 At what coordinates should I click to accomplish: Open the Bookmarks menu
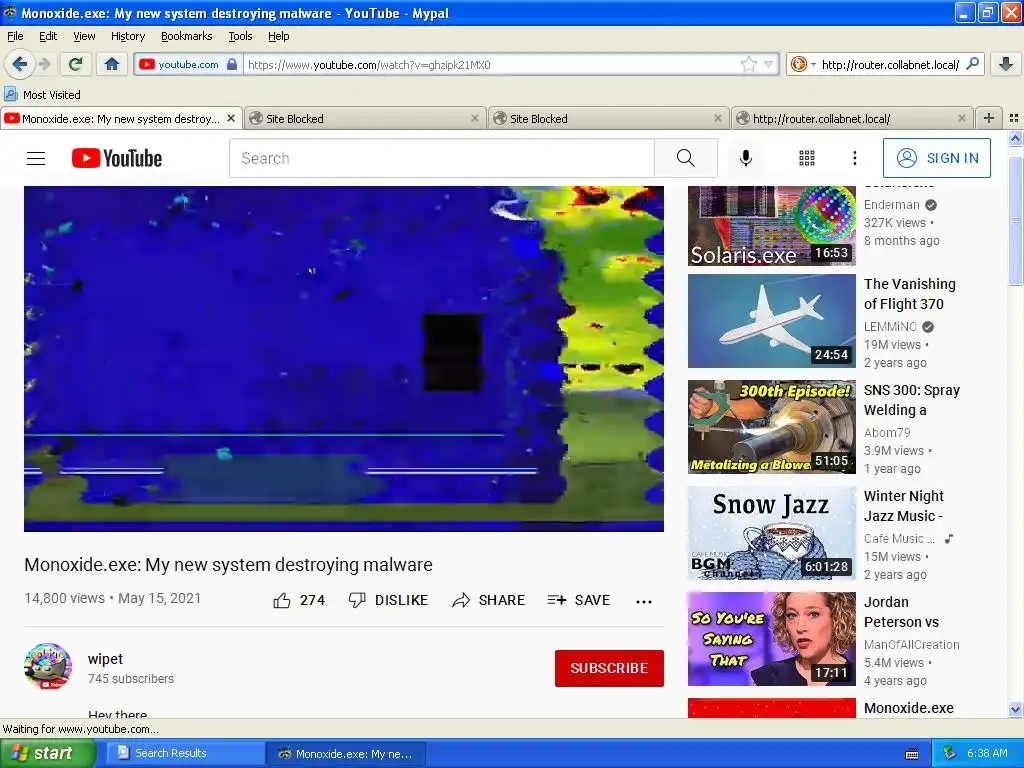click(186, 36)
